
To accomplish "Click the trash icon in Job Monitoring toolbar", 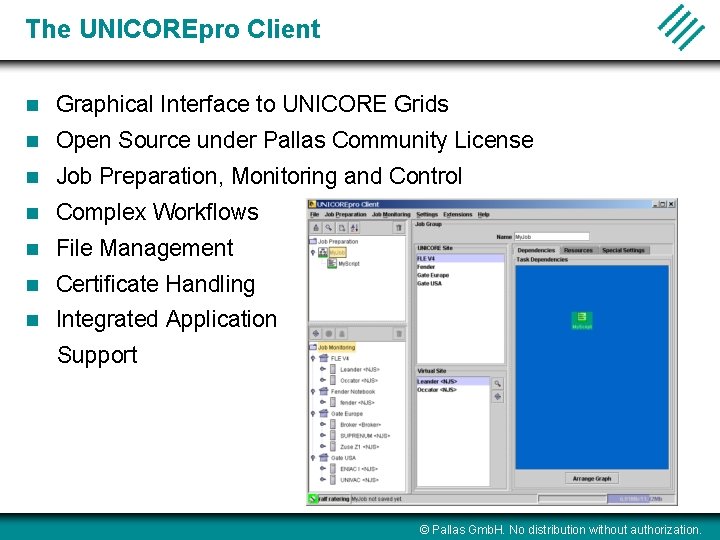I will click(x=399, y=334).
